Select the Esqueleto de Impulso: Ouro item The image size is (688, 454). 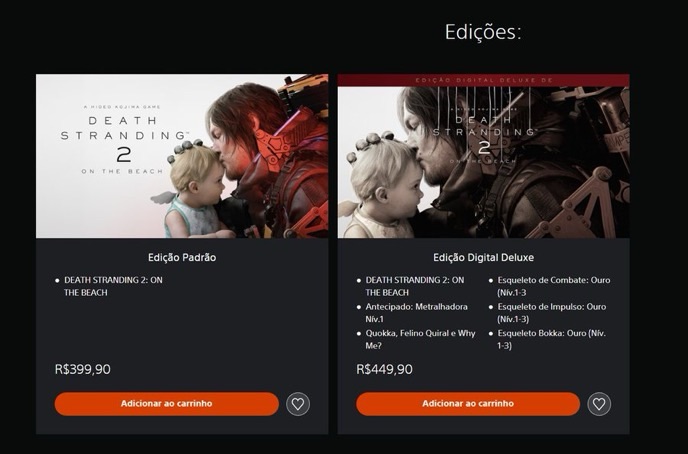click(x=551, y=313)
